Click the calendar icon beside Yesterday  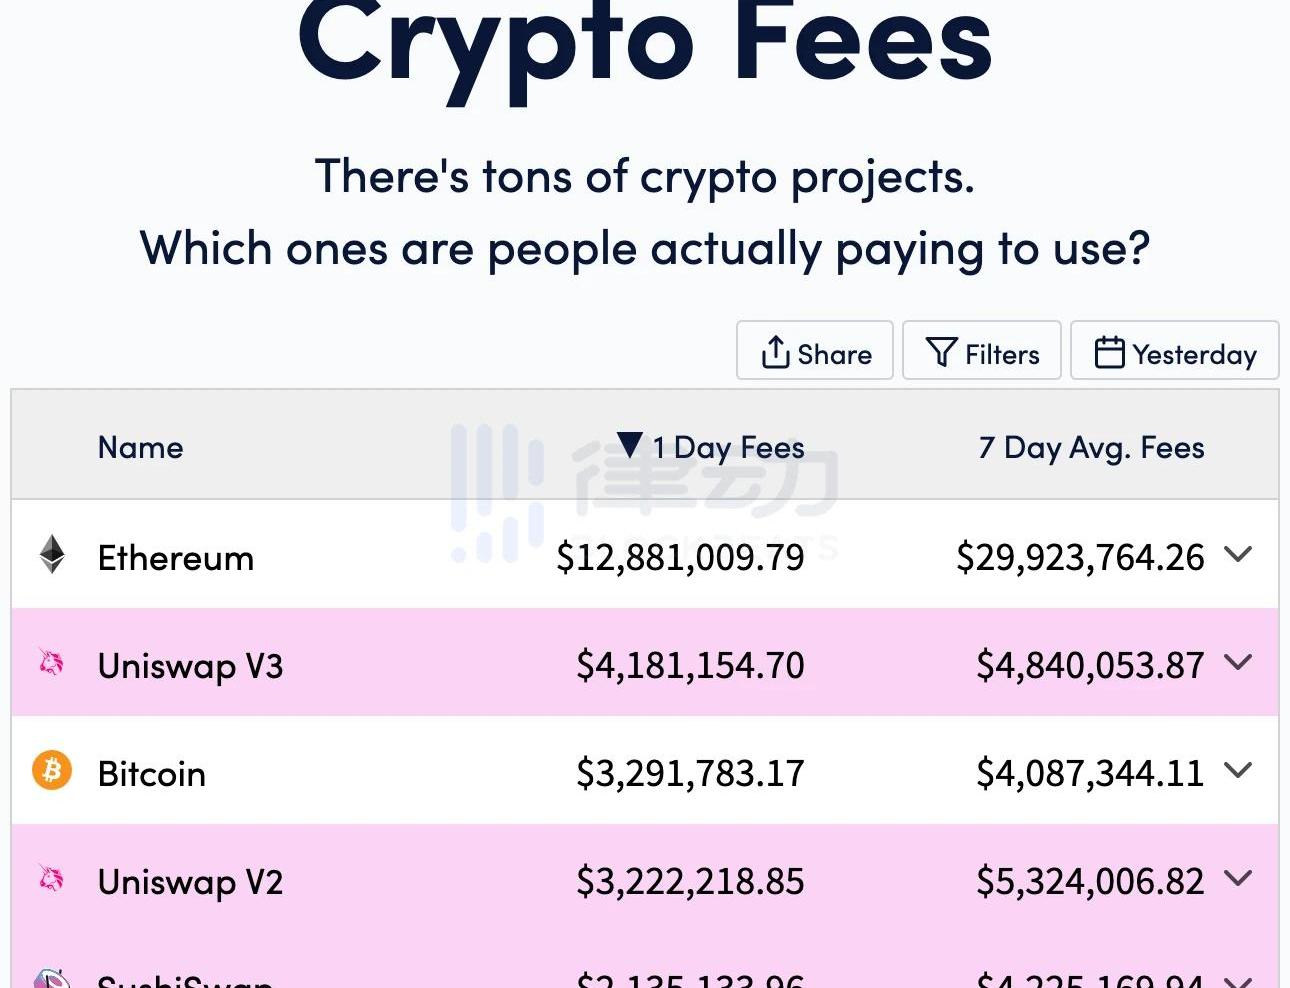(1109, 352)
